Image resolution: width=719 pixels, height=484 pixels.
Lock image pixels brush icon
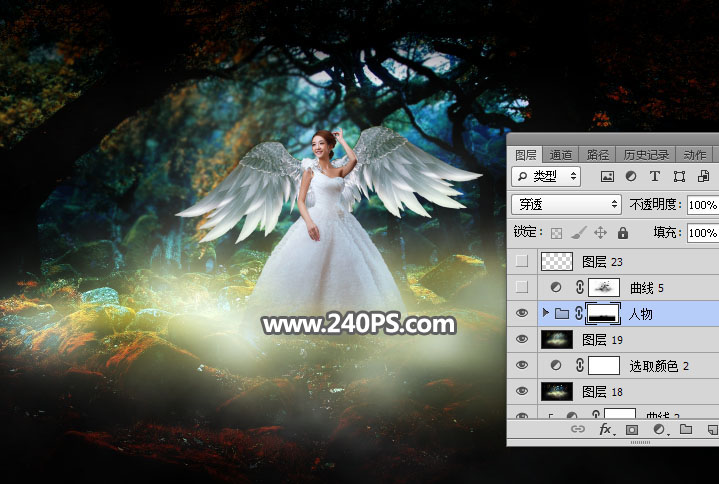pos(578,233)
